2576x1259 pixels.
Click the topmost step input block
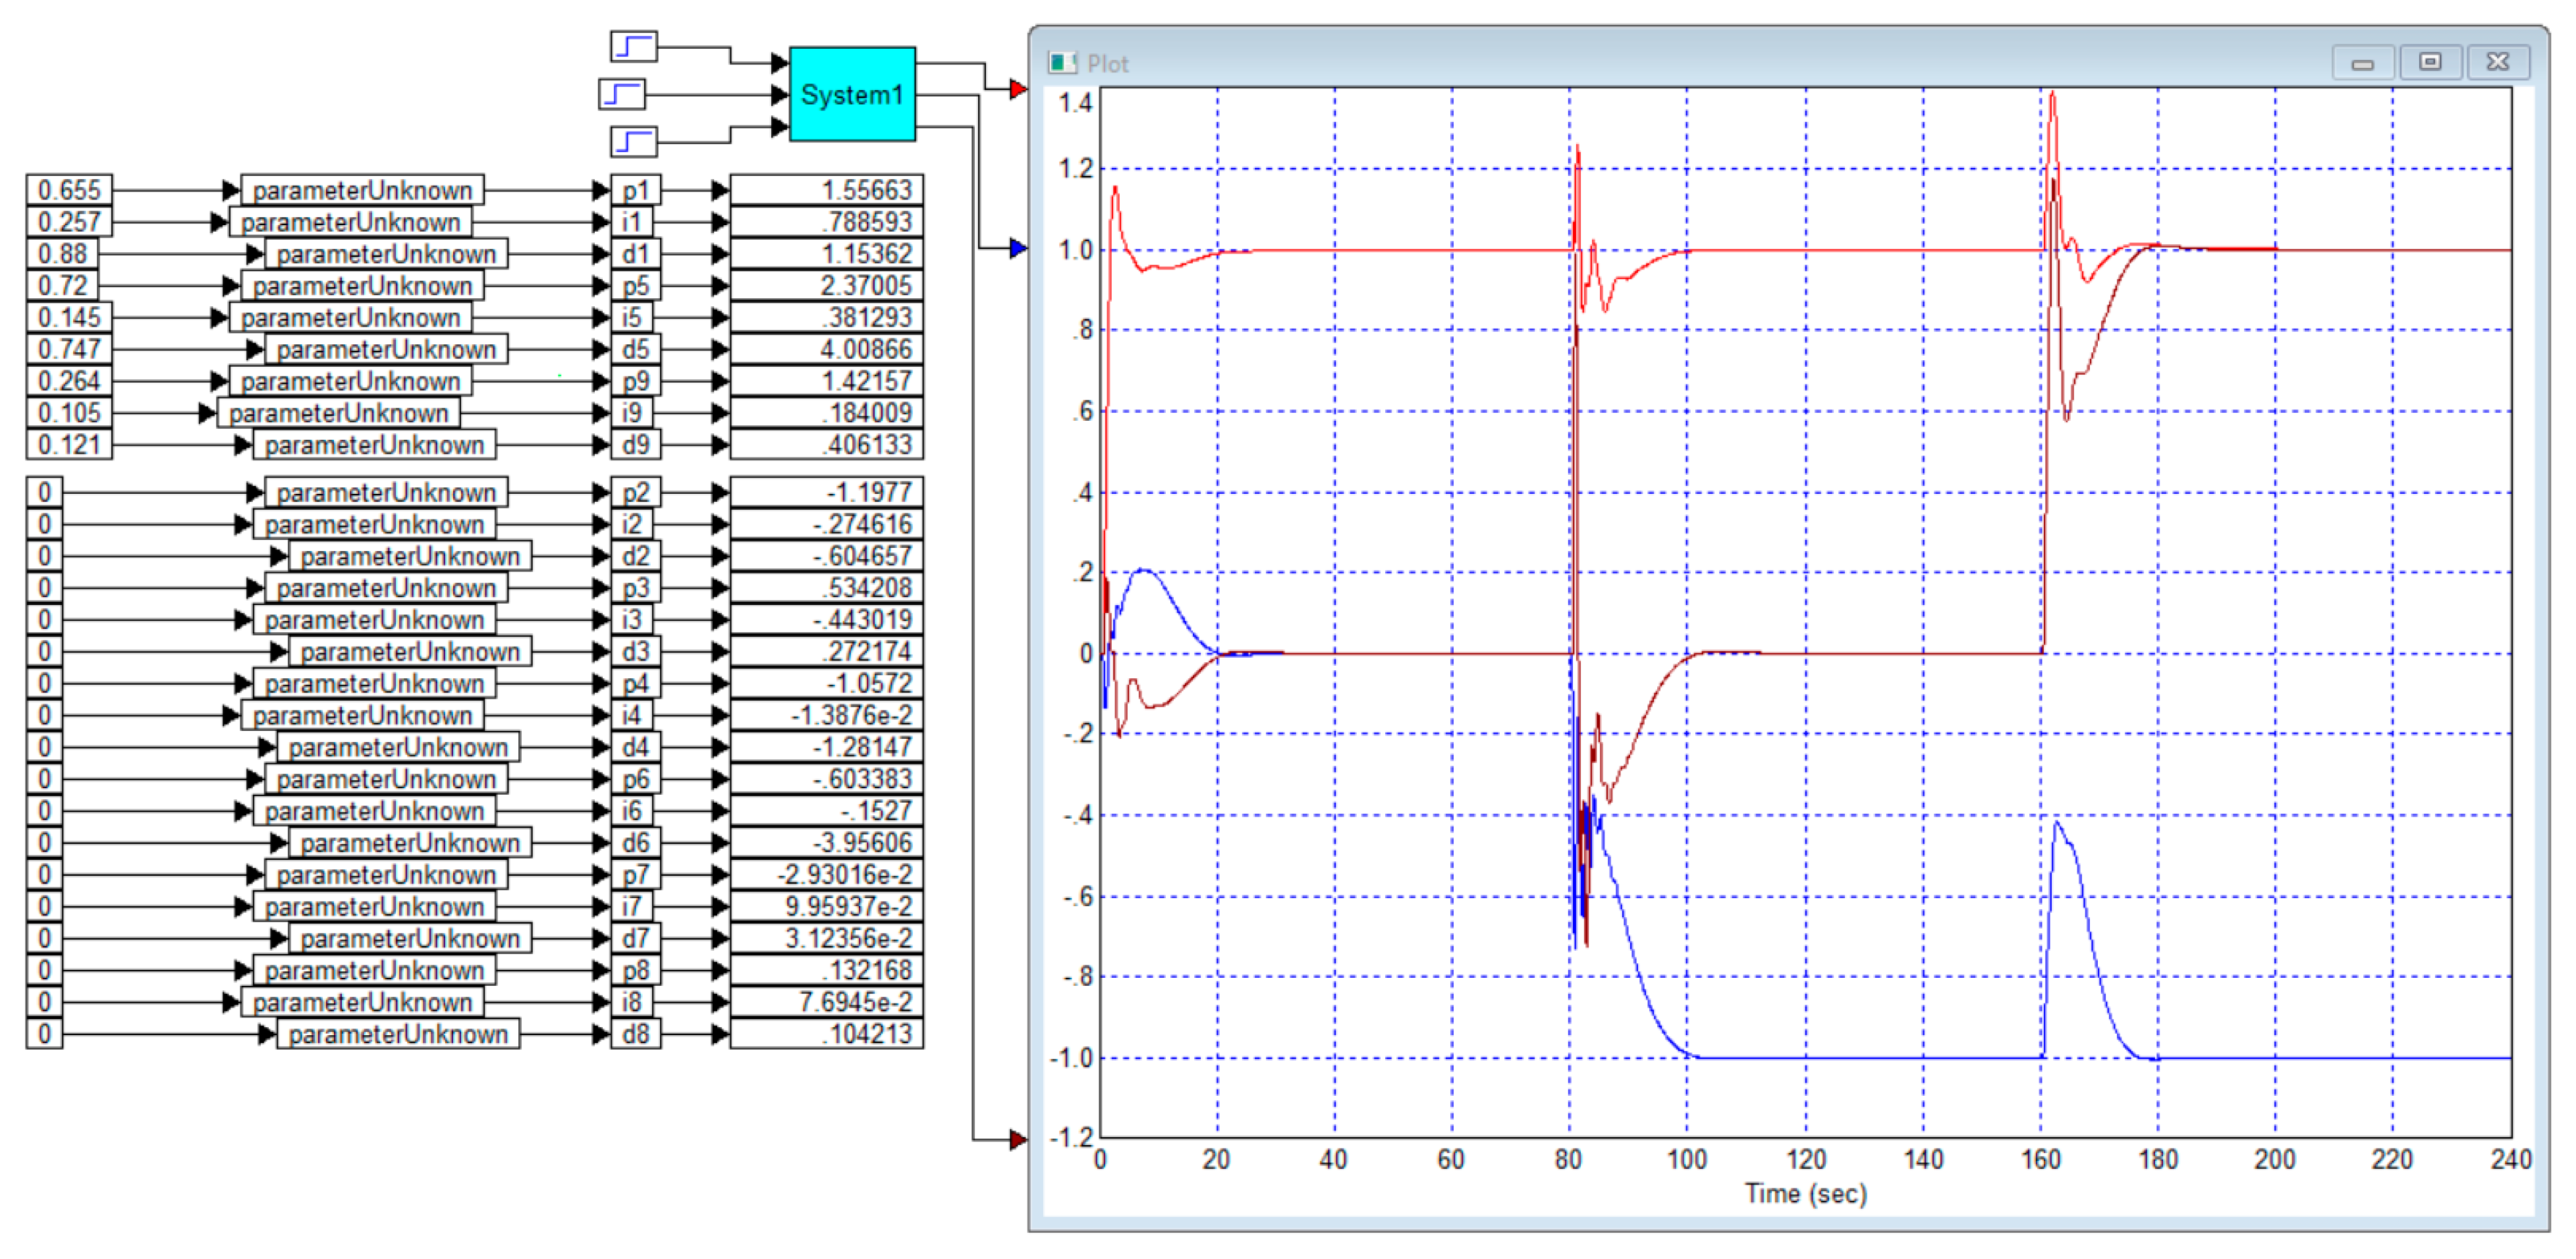[x=633, y=46]
